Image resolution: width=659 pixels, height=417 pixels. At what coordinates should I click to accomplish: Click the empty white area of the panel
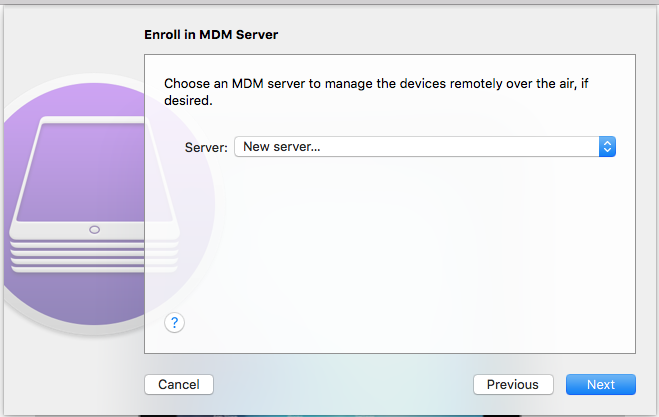pyautogui.click(x=400, y=260)
